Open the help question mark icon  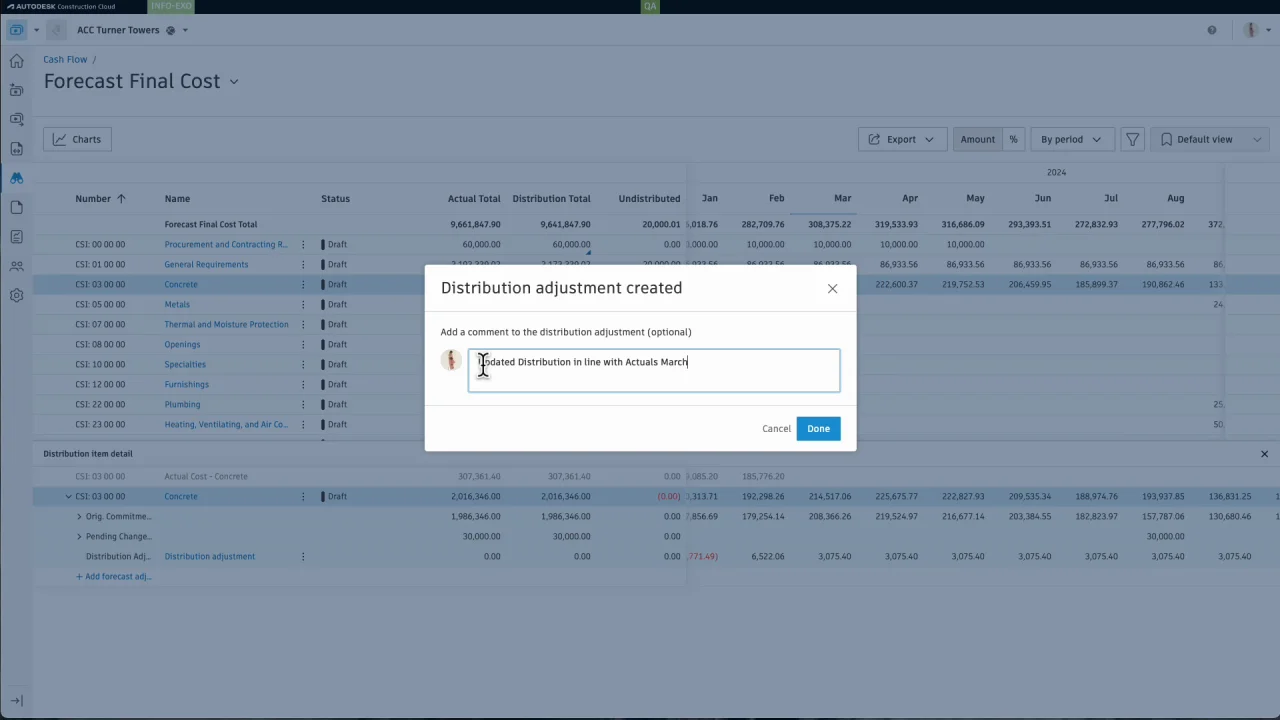(1212, 30)
